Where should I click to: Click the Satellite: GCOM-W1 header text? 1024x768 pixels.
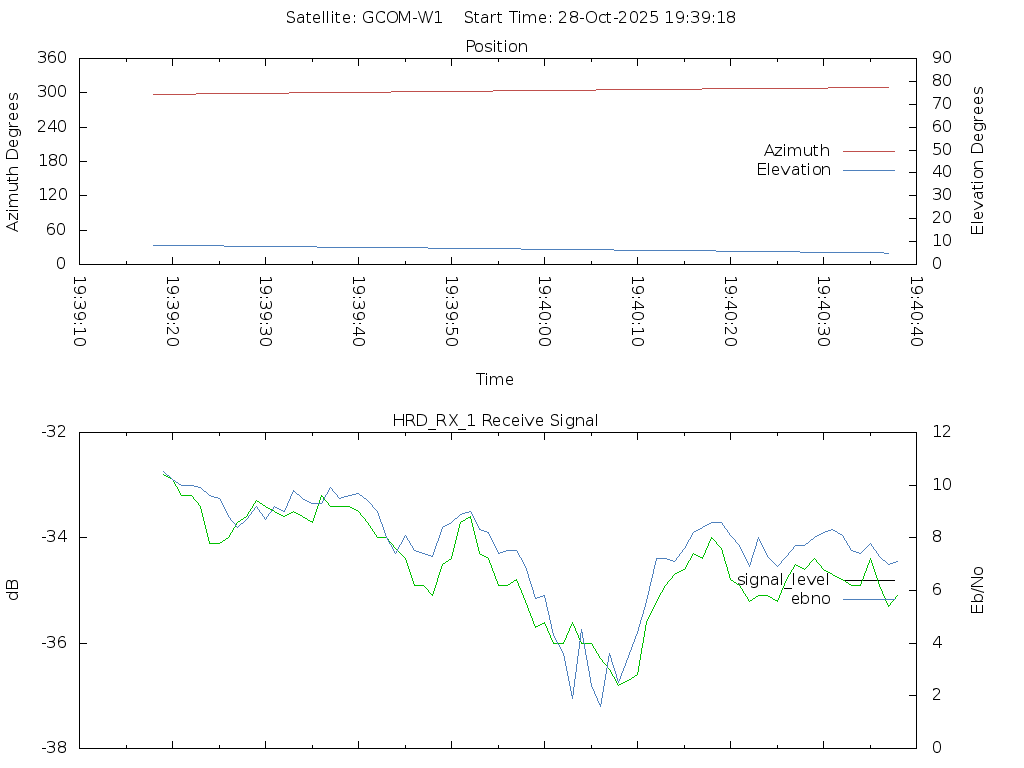click(x=364, y=18)
